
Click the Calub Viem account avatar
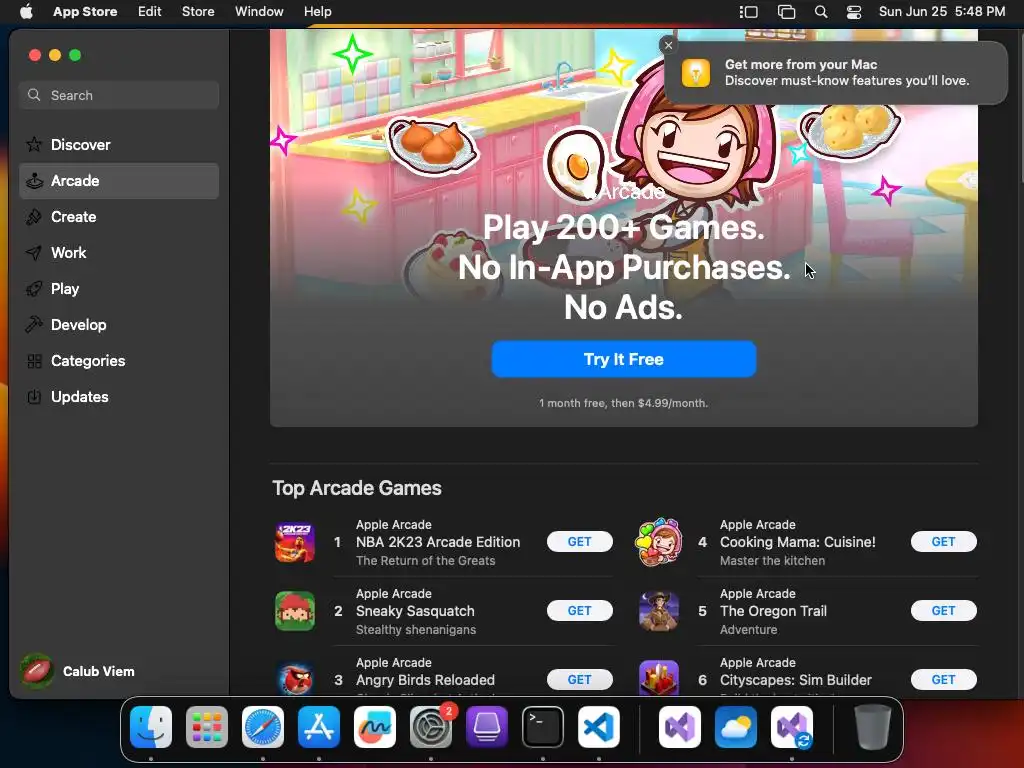[37, 671]
